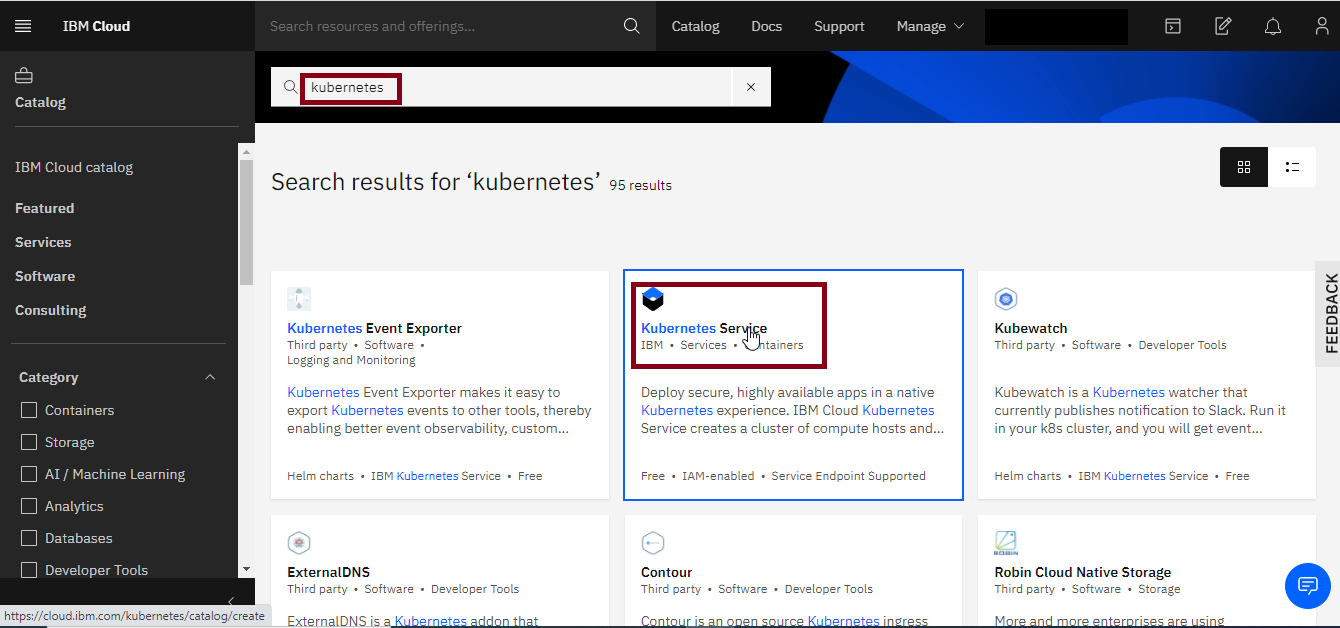Check the Storage category filter

(x=29, y=442)
